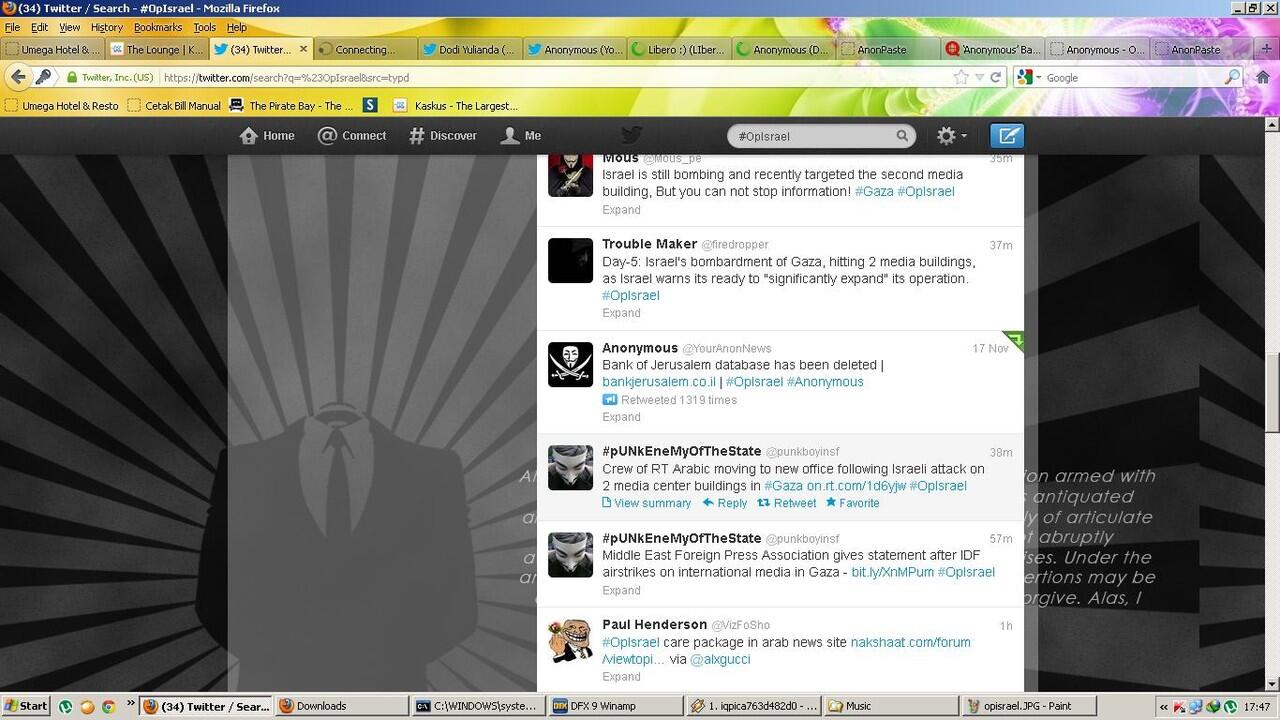
Task: Expand the Middle East Foreign Press tweet
Action: pos(621,591)
